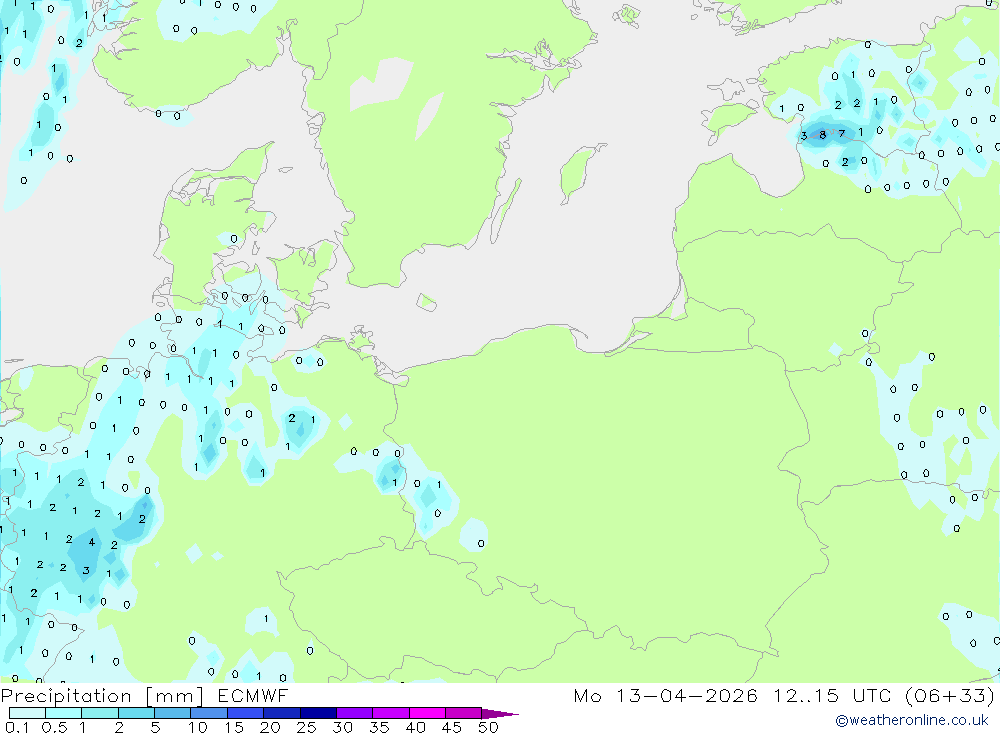
Task: Click the precipitation value '4' on the map
Action: click(92, 542)
